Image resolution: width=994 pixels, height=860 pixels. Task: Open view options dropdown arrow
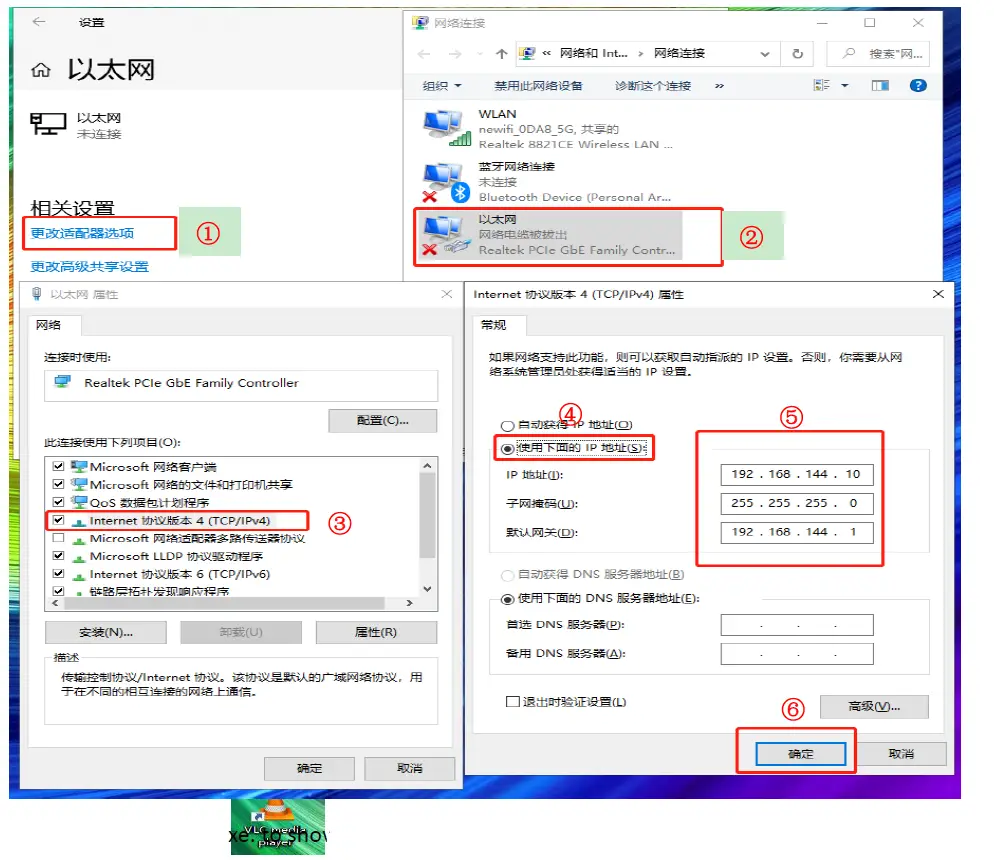click(845, 86)
